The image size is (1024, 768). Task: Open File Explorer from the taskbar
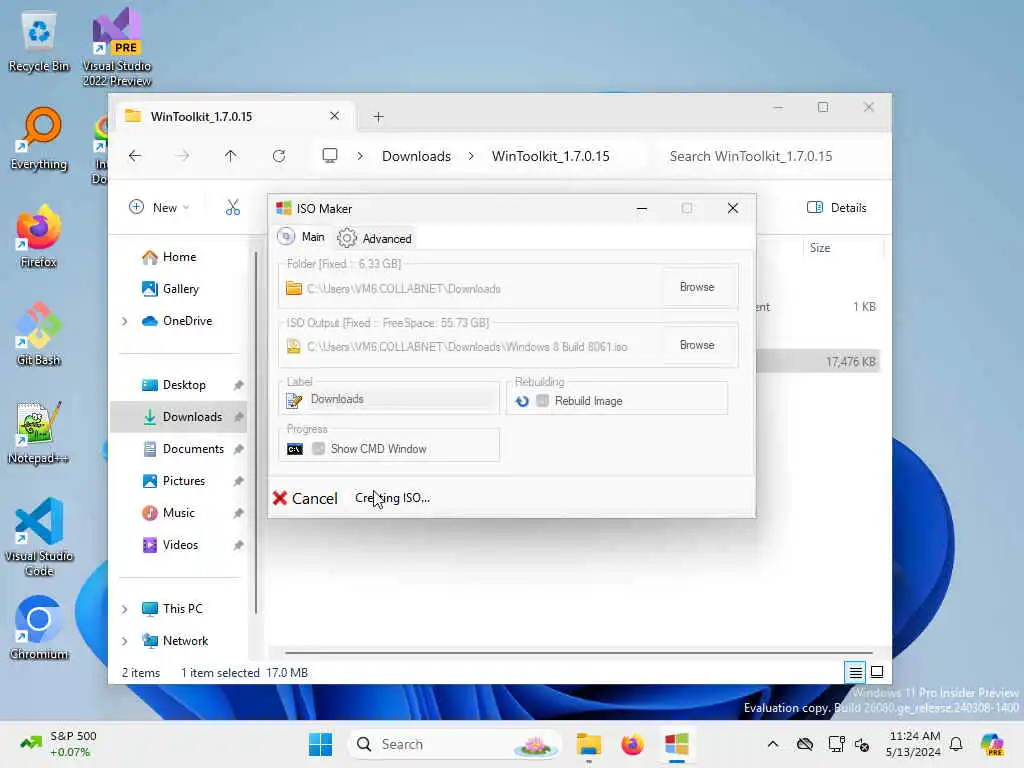588,744
